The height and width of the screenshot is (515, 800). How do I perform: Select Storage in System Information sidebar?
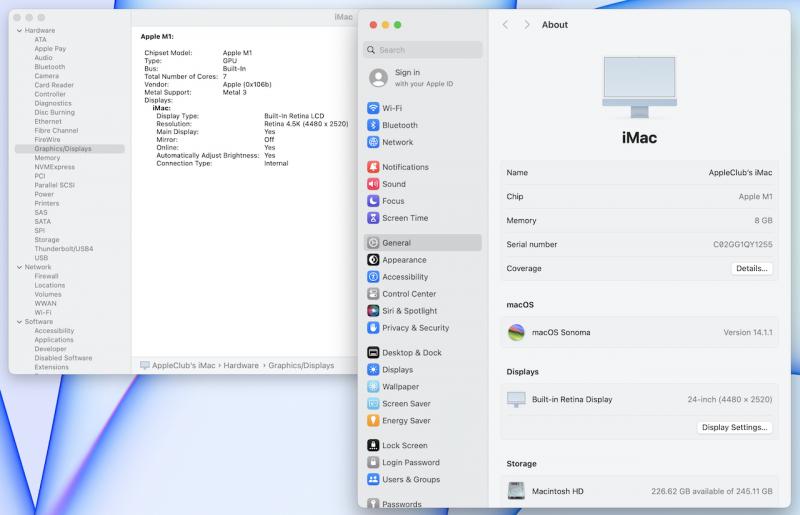point(47,239)
